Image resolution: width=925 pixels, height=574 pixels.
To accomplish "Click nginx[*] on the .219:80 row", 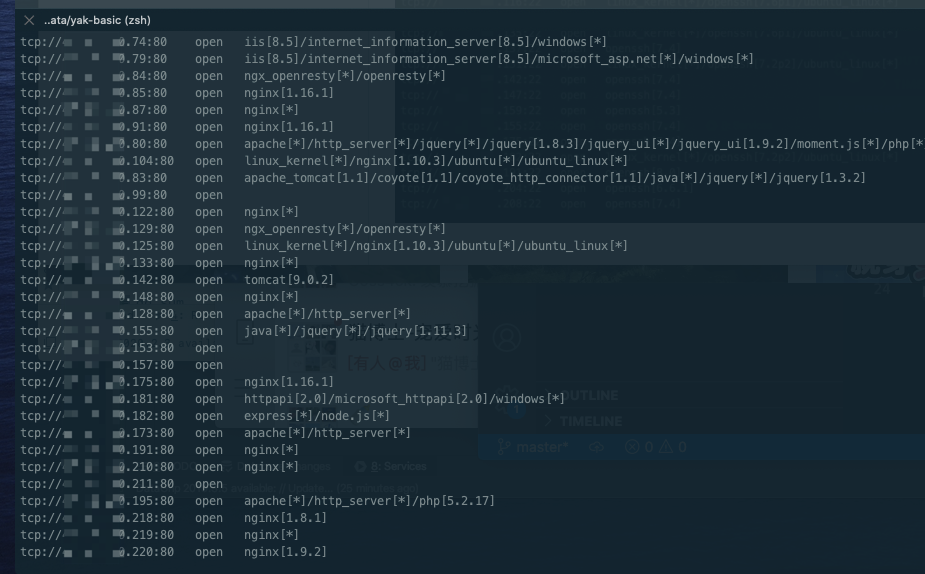I will tap(271, 535).
